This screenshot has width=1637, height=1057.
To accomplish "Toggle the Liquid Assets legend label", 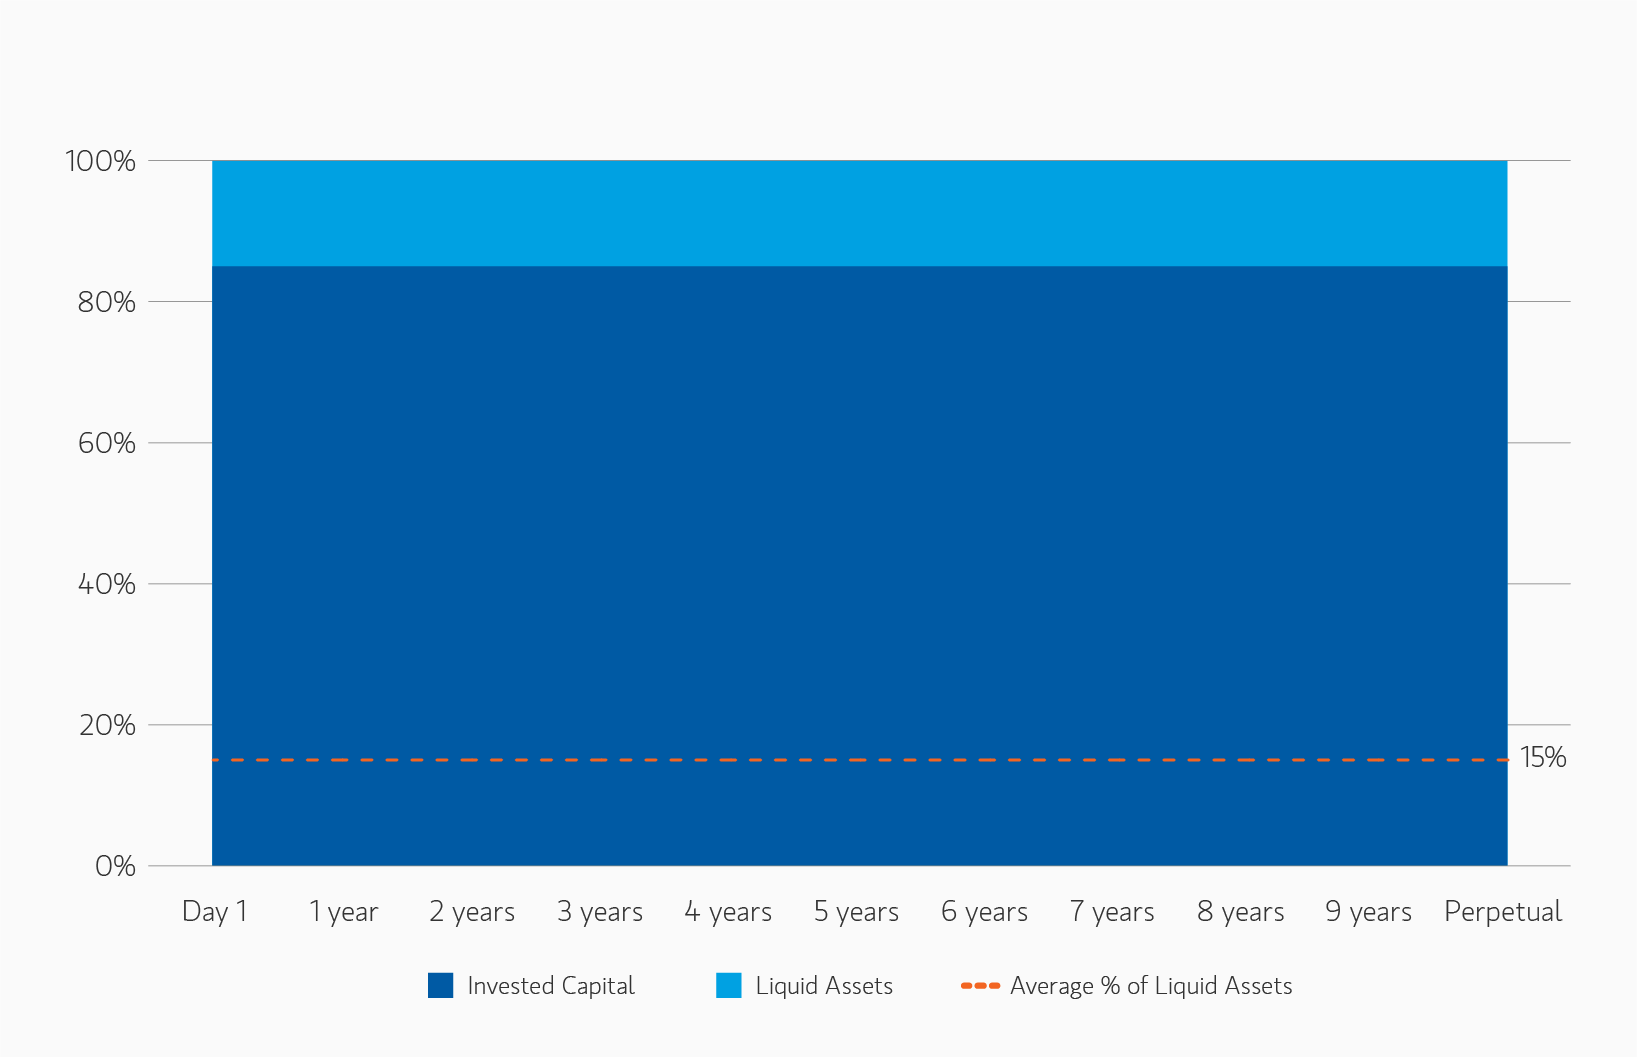I will pyautogui.click(x=824, y=986).
